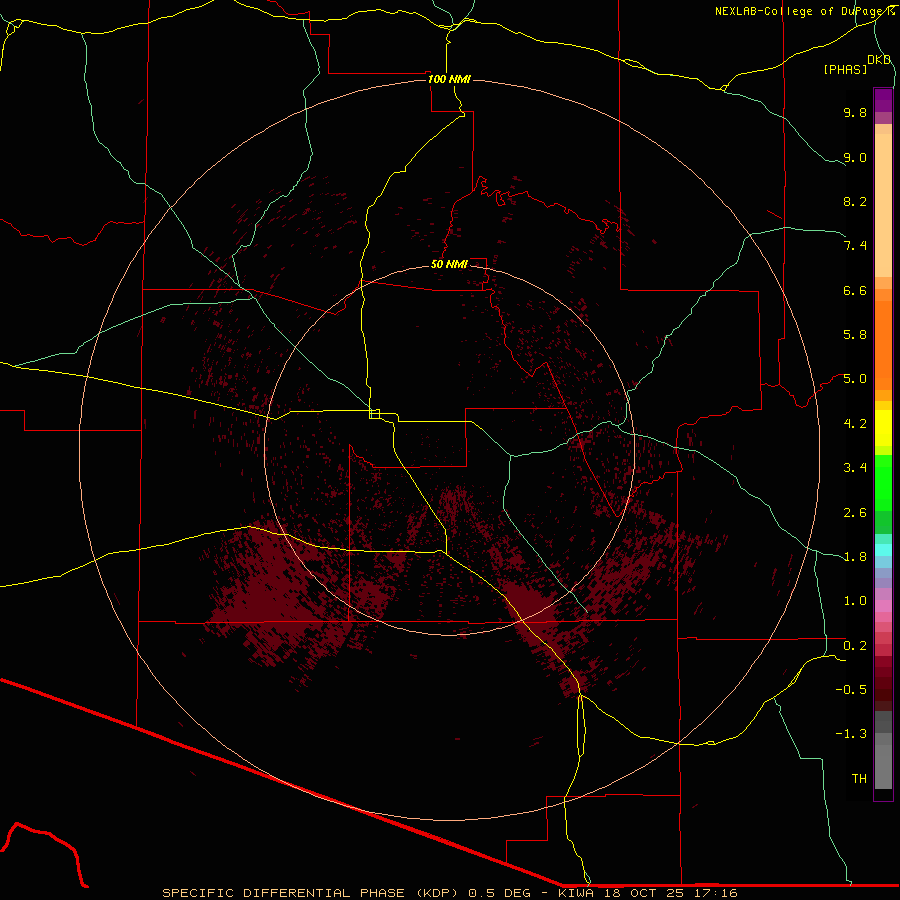Image resolution: width=900 pixels, height=900 pixels.
Task: Click the 9.0 value on the color scale
Action: (855, 157)
